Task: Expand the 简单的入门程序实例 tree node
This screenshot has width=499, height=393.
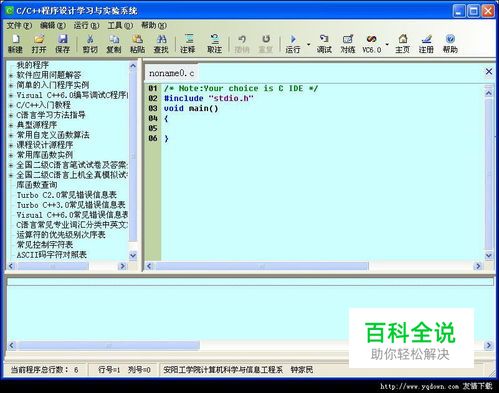Action: click(11, 86)
